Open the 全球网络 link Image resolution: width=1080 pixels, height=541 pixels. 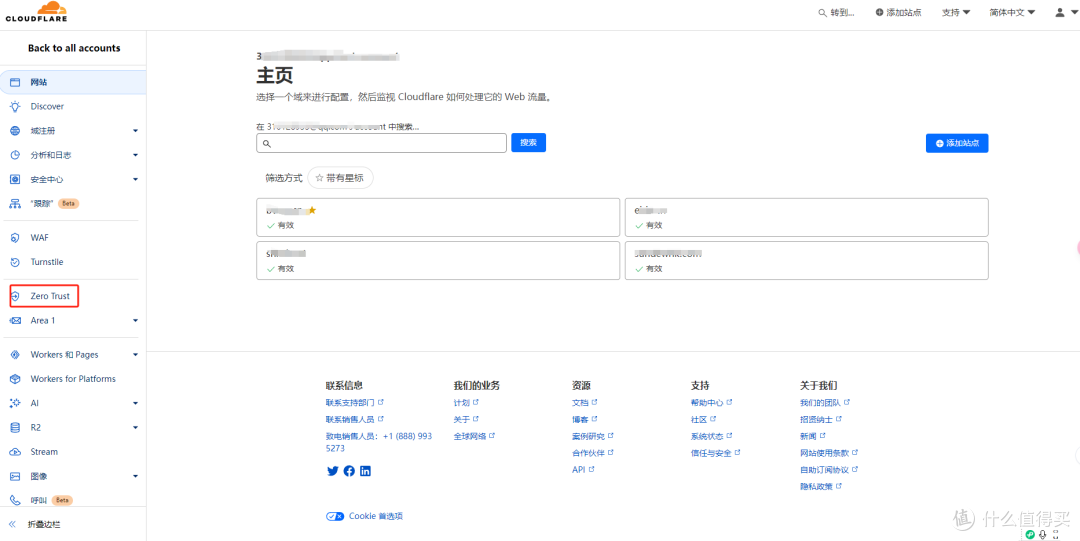click(x=474, y=436)
